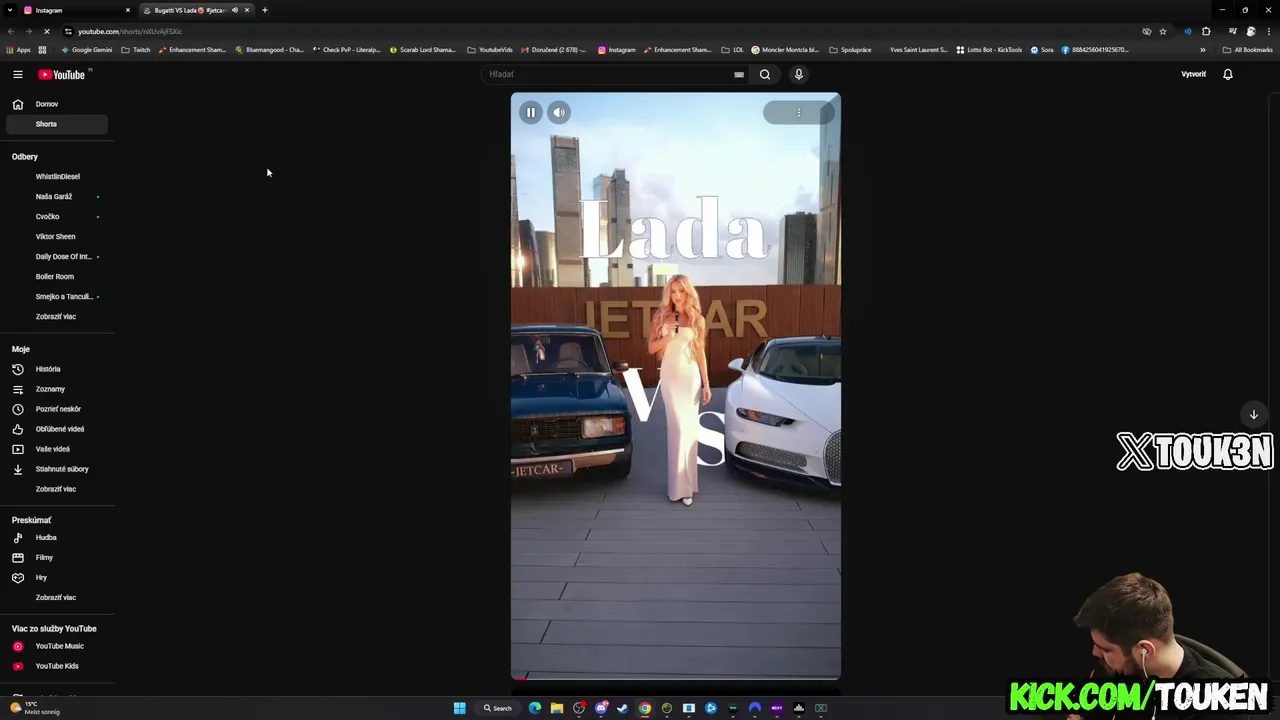This screenshot has height=720, width=1280.
Task: Open Microsoft Edge from taskbar
Action: click(x=535, y=708)
